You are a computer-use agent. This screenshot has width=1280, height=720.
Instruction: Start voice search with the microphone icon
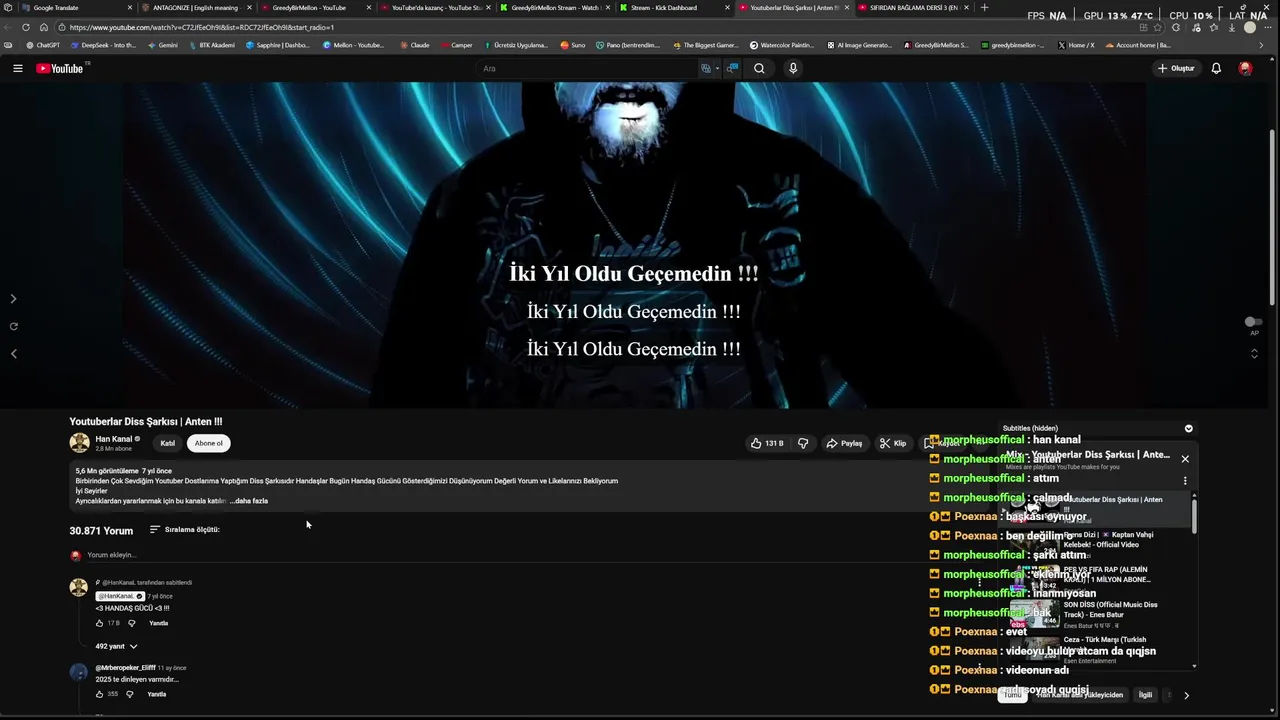pos(793,68)
